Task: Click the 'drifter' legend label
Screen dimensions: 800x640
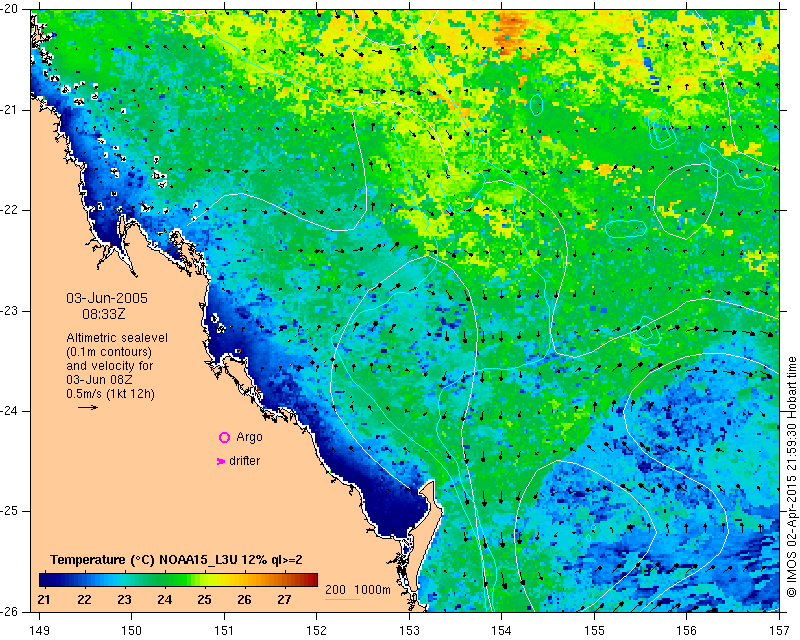Action: tap(244, 461)
